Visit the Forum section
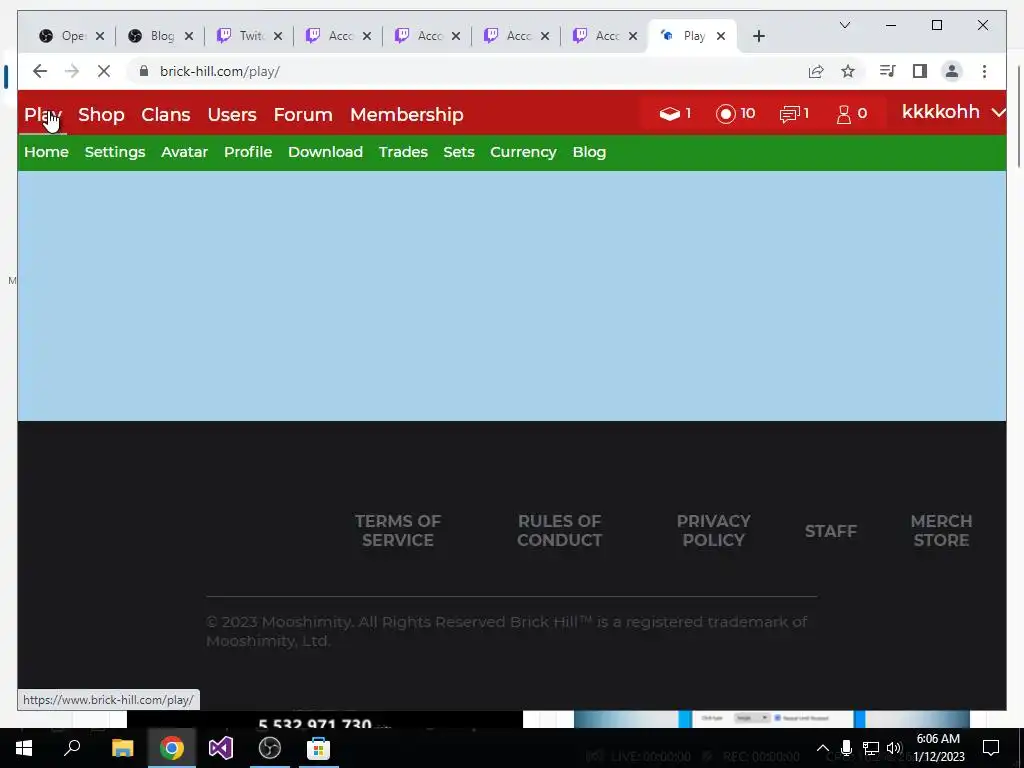1024x768 pixels. coord(303,115)
